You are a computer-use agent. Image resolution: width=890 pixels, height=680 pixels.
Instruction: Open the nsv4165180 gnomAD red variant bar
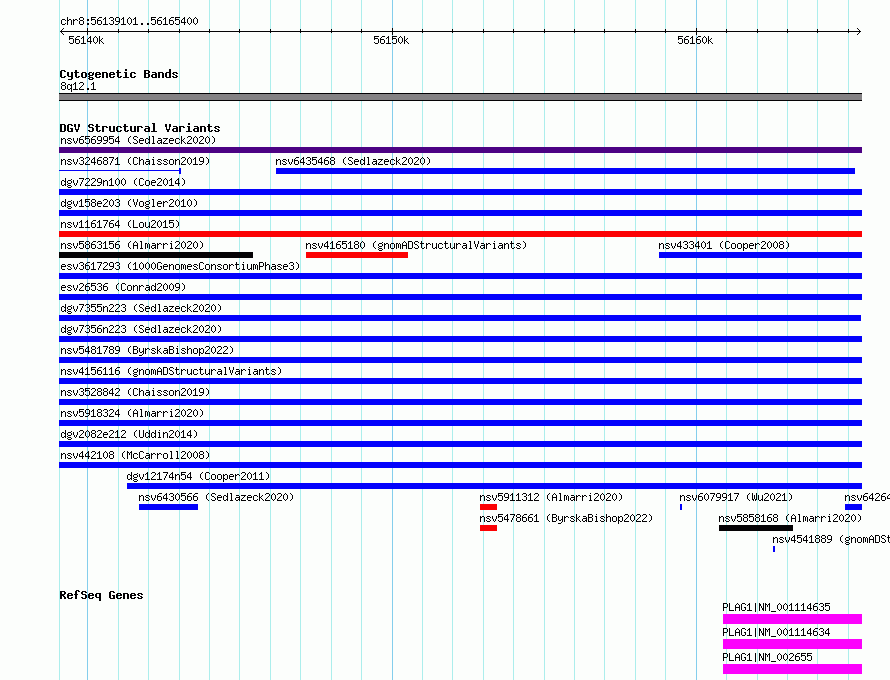pyautogui.click(x=356, y=255)
